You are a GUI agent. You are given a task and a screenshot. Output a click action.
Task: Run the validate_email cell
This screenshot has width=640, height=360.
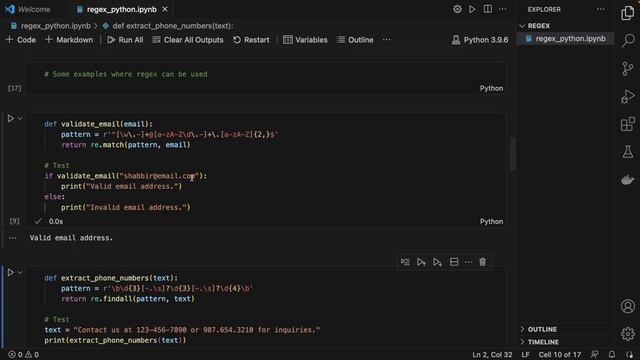pos(11,118)
